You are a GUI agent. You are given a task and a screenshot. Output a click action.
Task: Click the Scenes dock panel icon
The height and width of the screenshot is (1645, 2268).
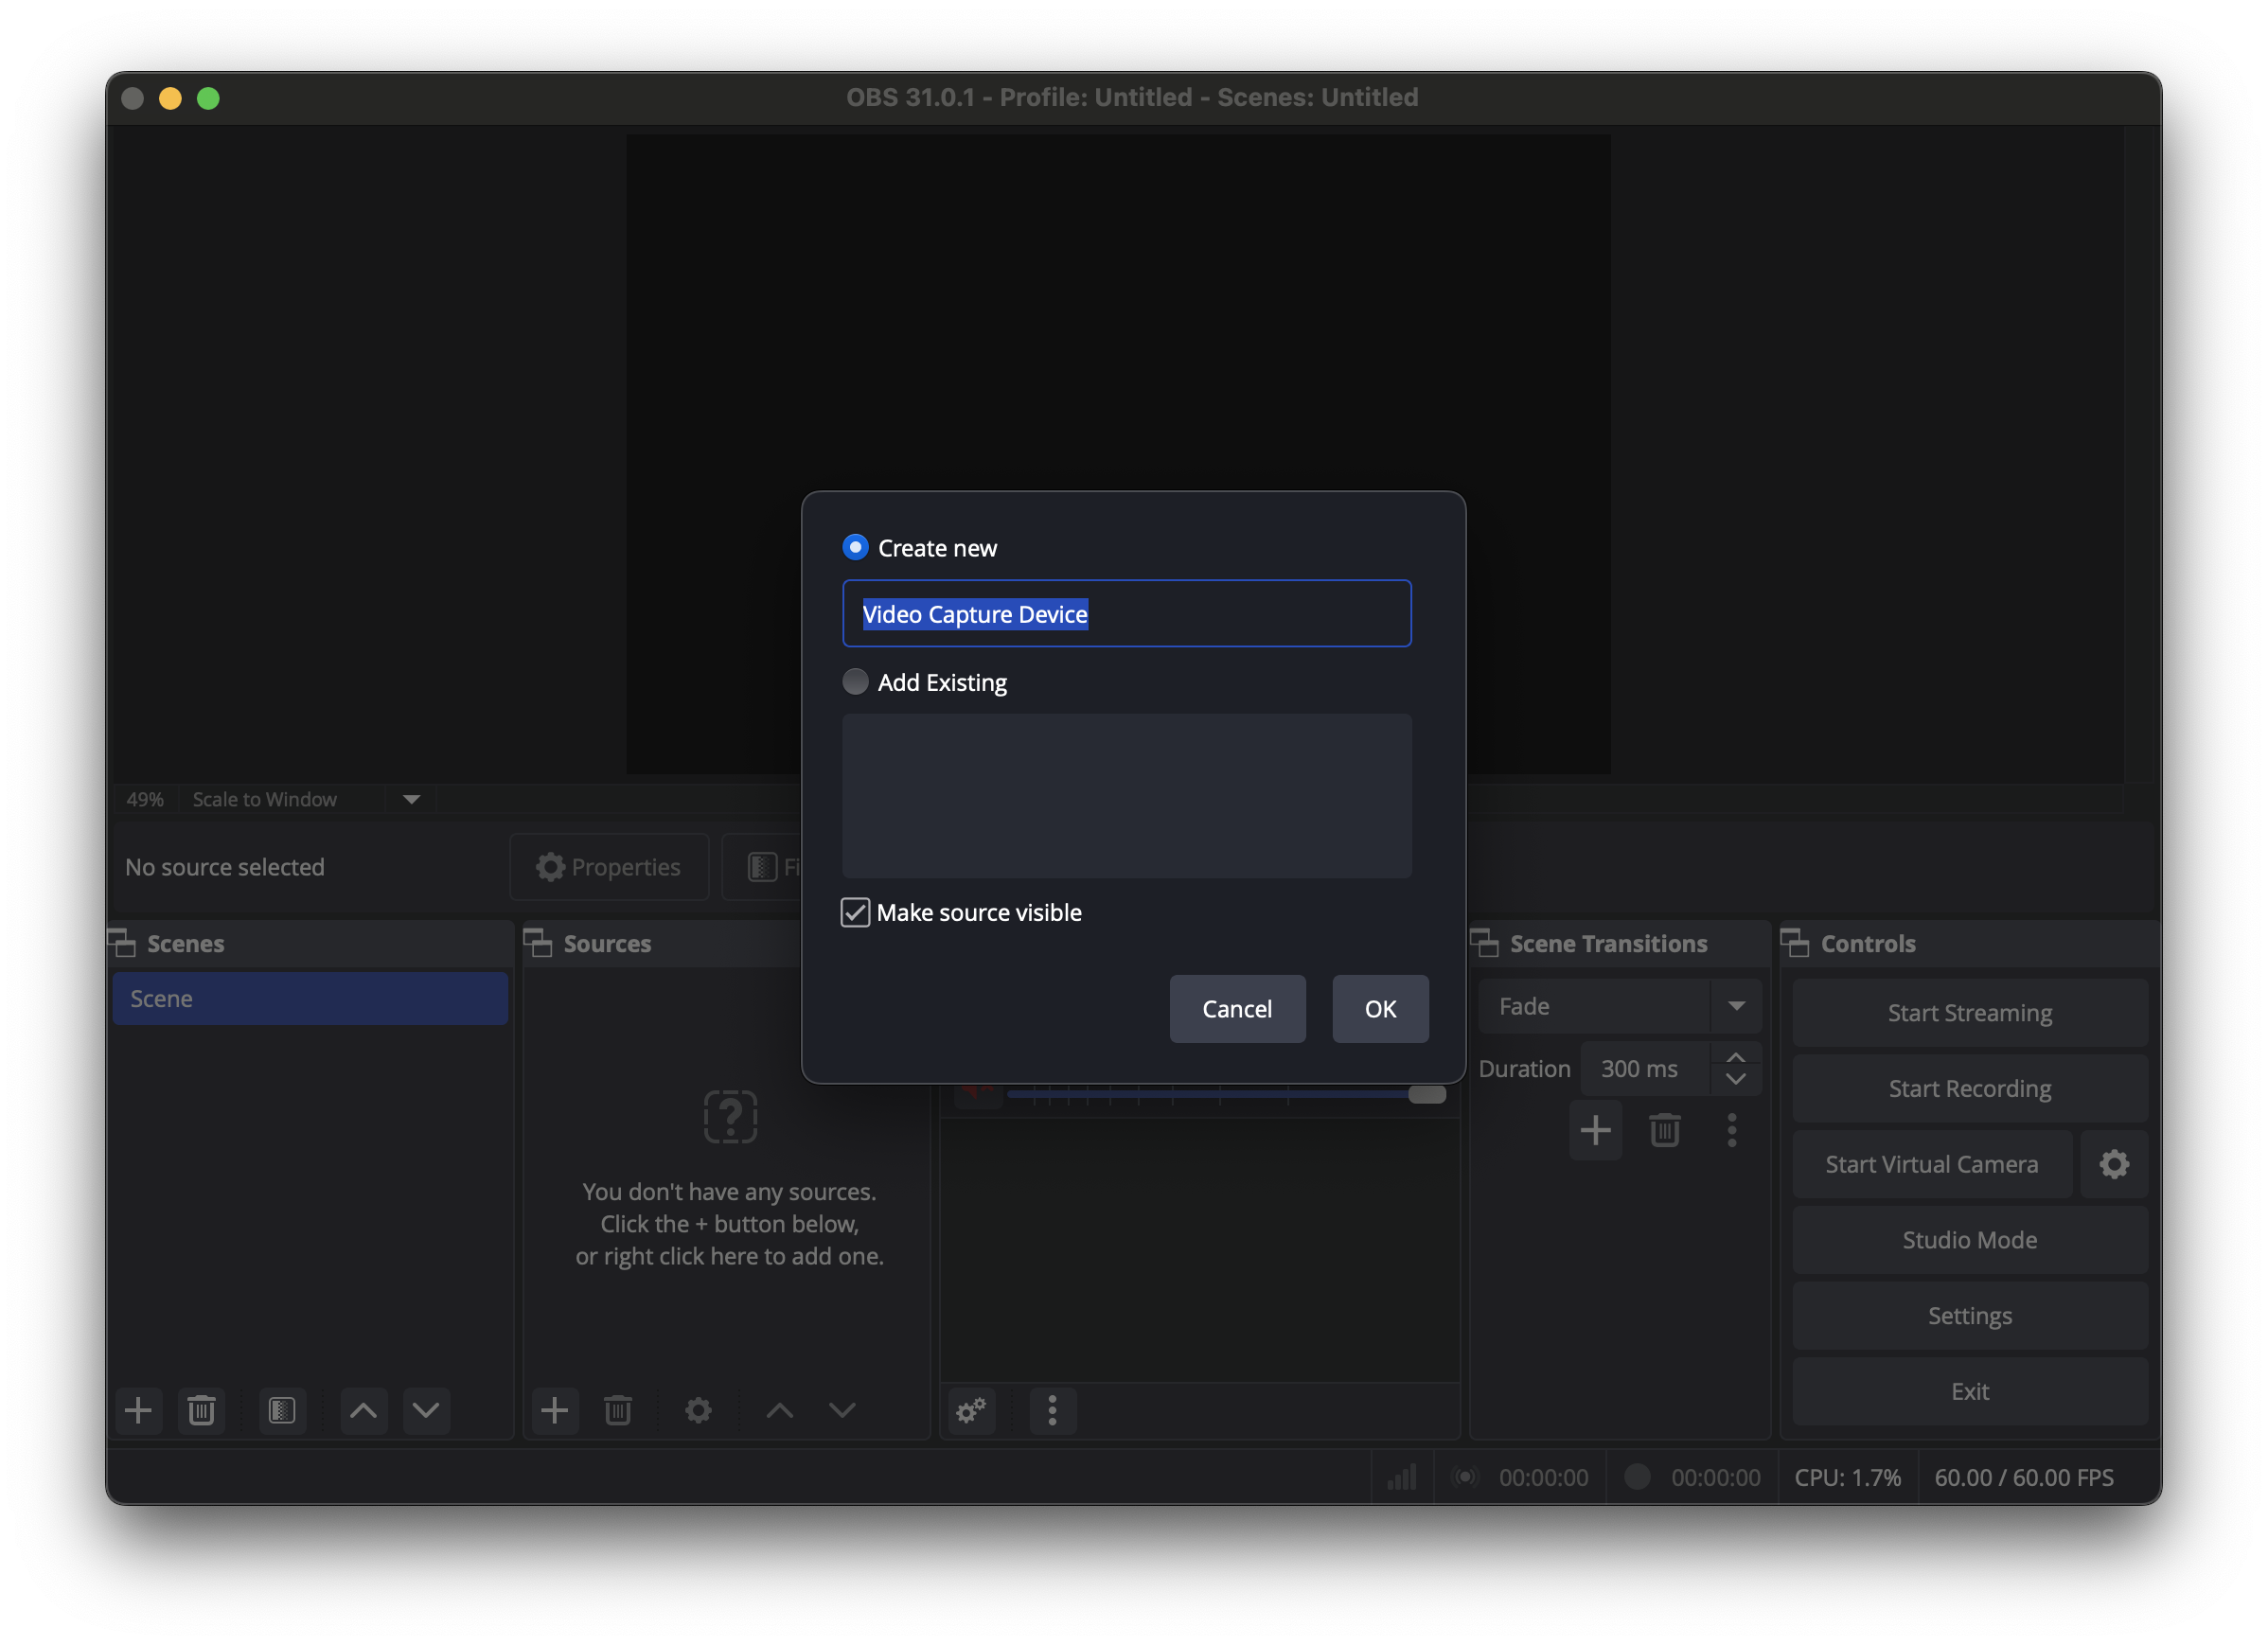(122, 943)
